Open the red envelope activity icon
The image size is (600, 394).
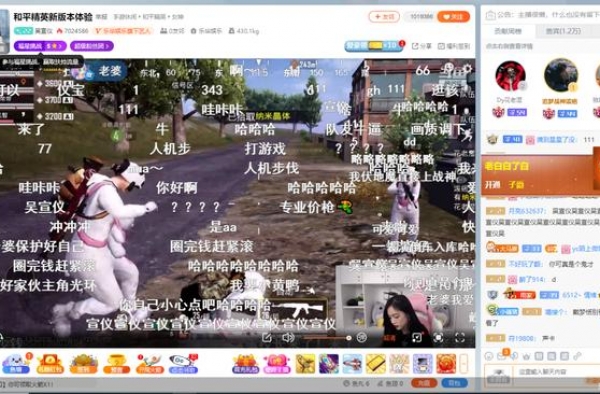point(49,363)
